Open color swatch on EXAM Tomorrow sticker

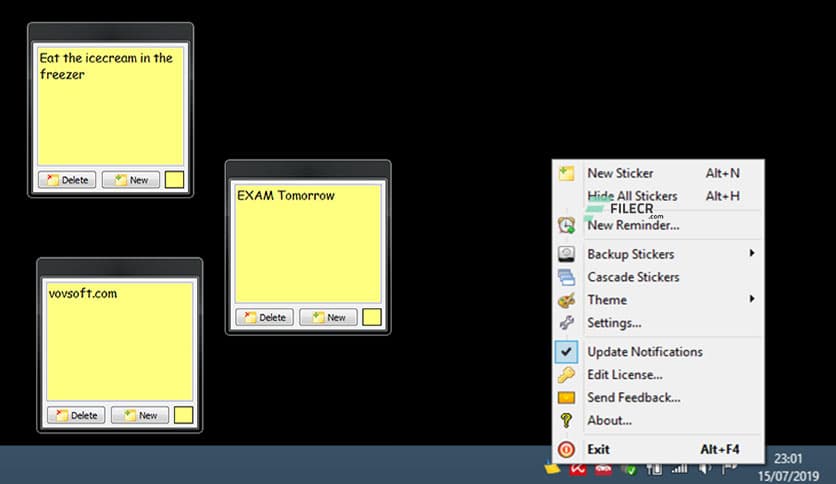pos(372,317)
